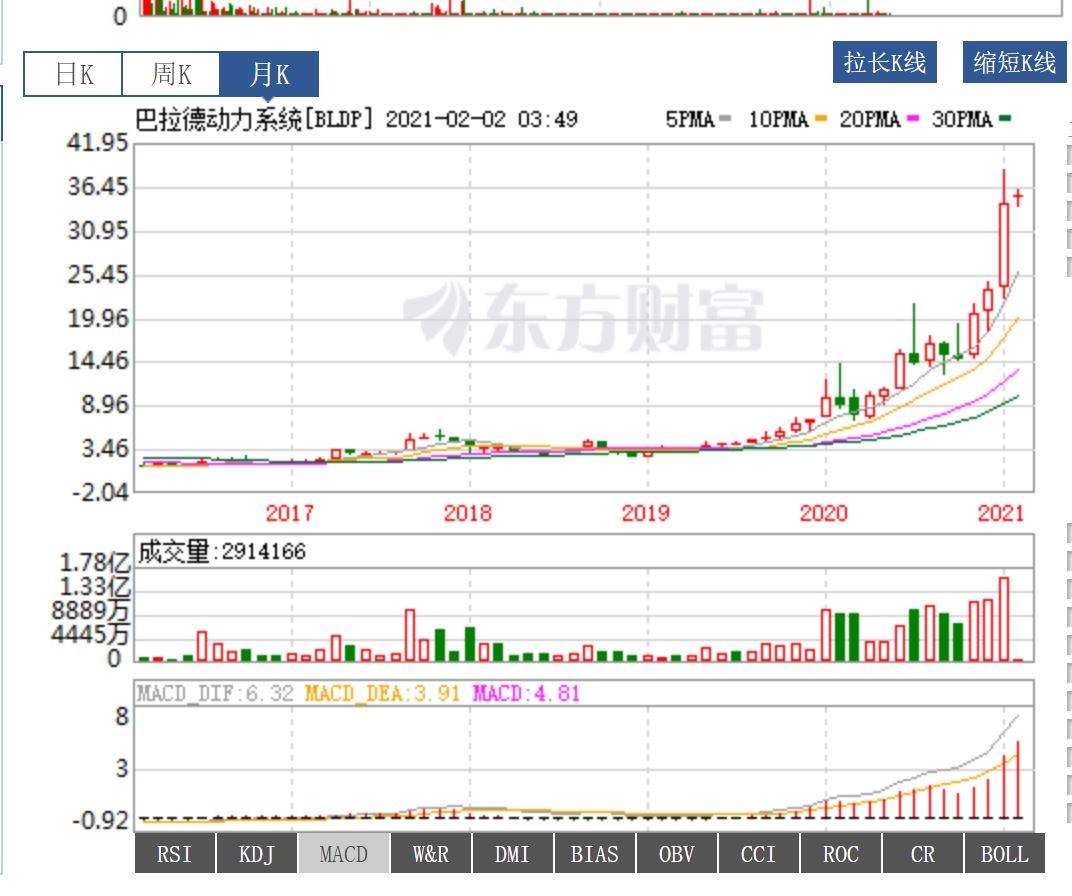Click the MACD:4.81 value
Image resolution: width=1072 pixels, height=896 pixels.
coord(526,694)
